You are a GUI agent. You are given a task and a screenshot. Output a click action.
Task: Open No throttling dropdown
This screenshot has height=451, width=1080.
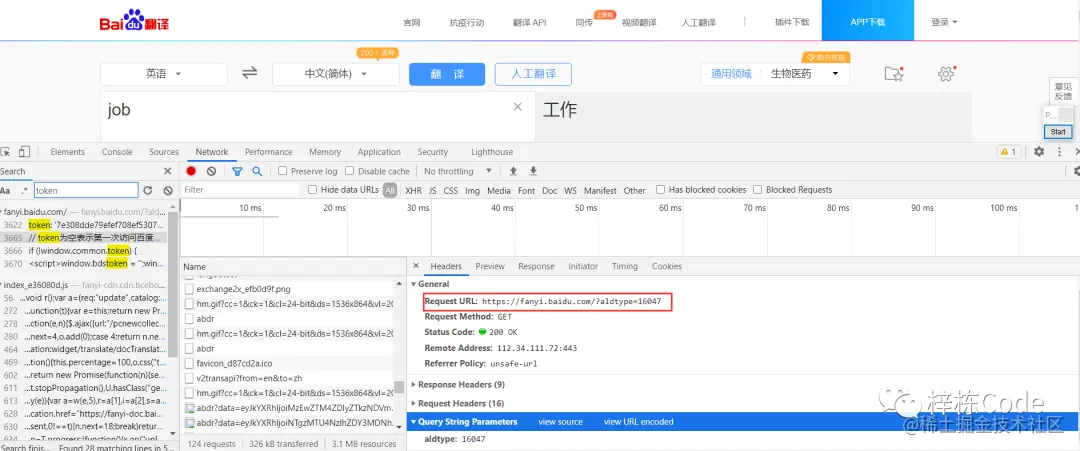pos(458,171)
